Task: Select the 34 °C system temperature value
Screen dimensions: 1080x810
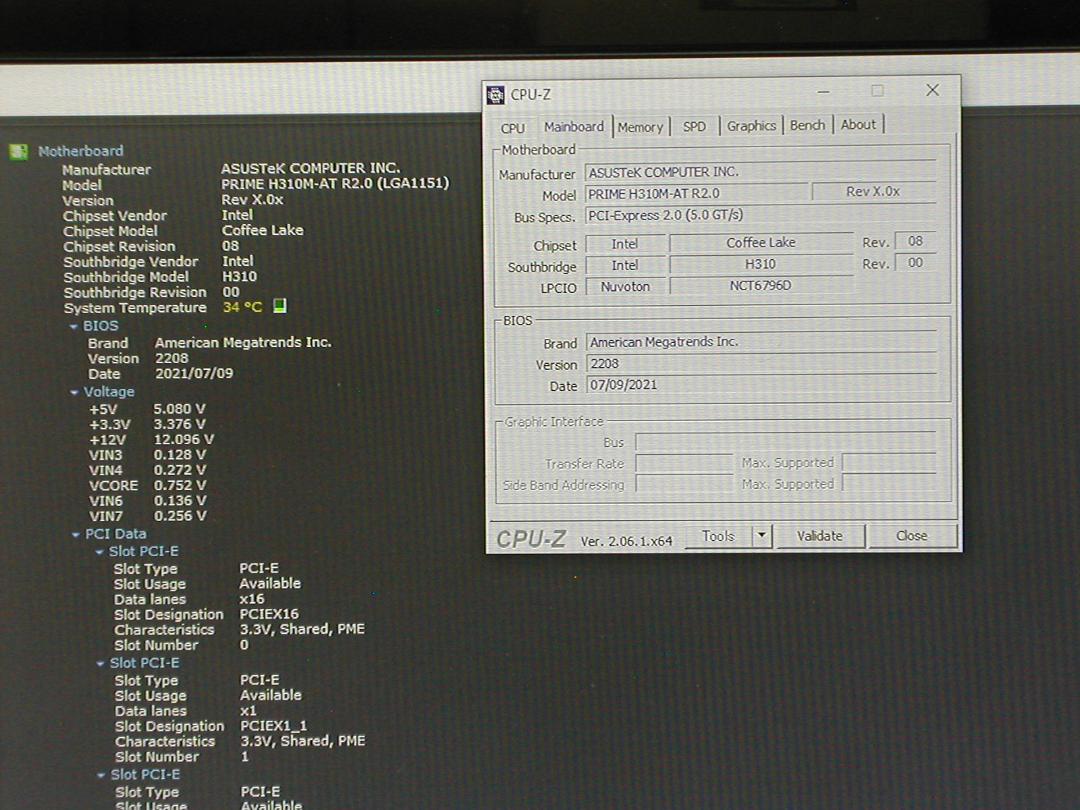Action: tap(242, 307)
